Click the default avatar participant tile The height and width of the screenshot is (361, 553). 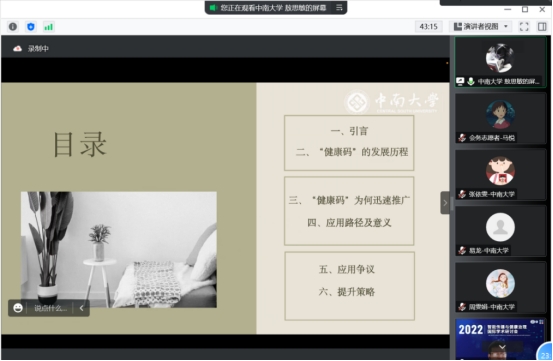point(500,231)
